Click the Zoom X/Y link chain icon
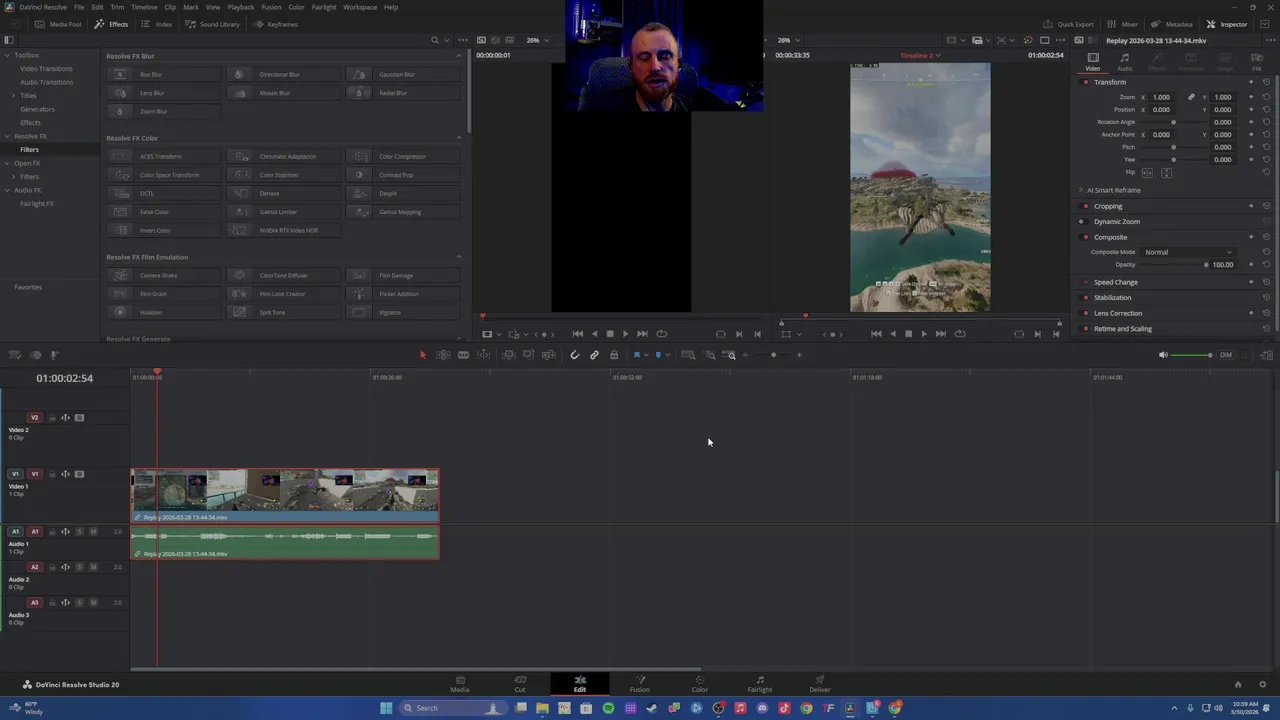Image resolution: width=1280 pixels, height=720 pixels. pyautogui.click(x=1191, y=97)
